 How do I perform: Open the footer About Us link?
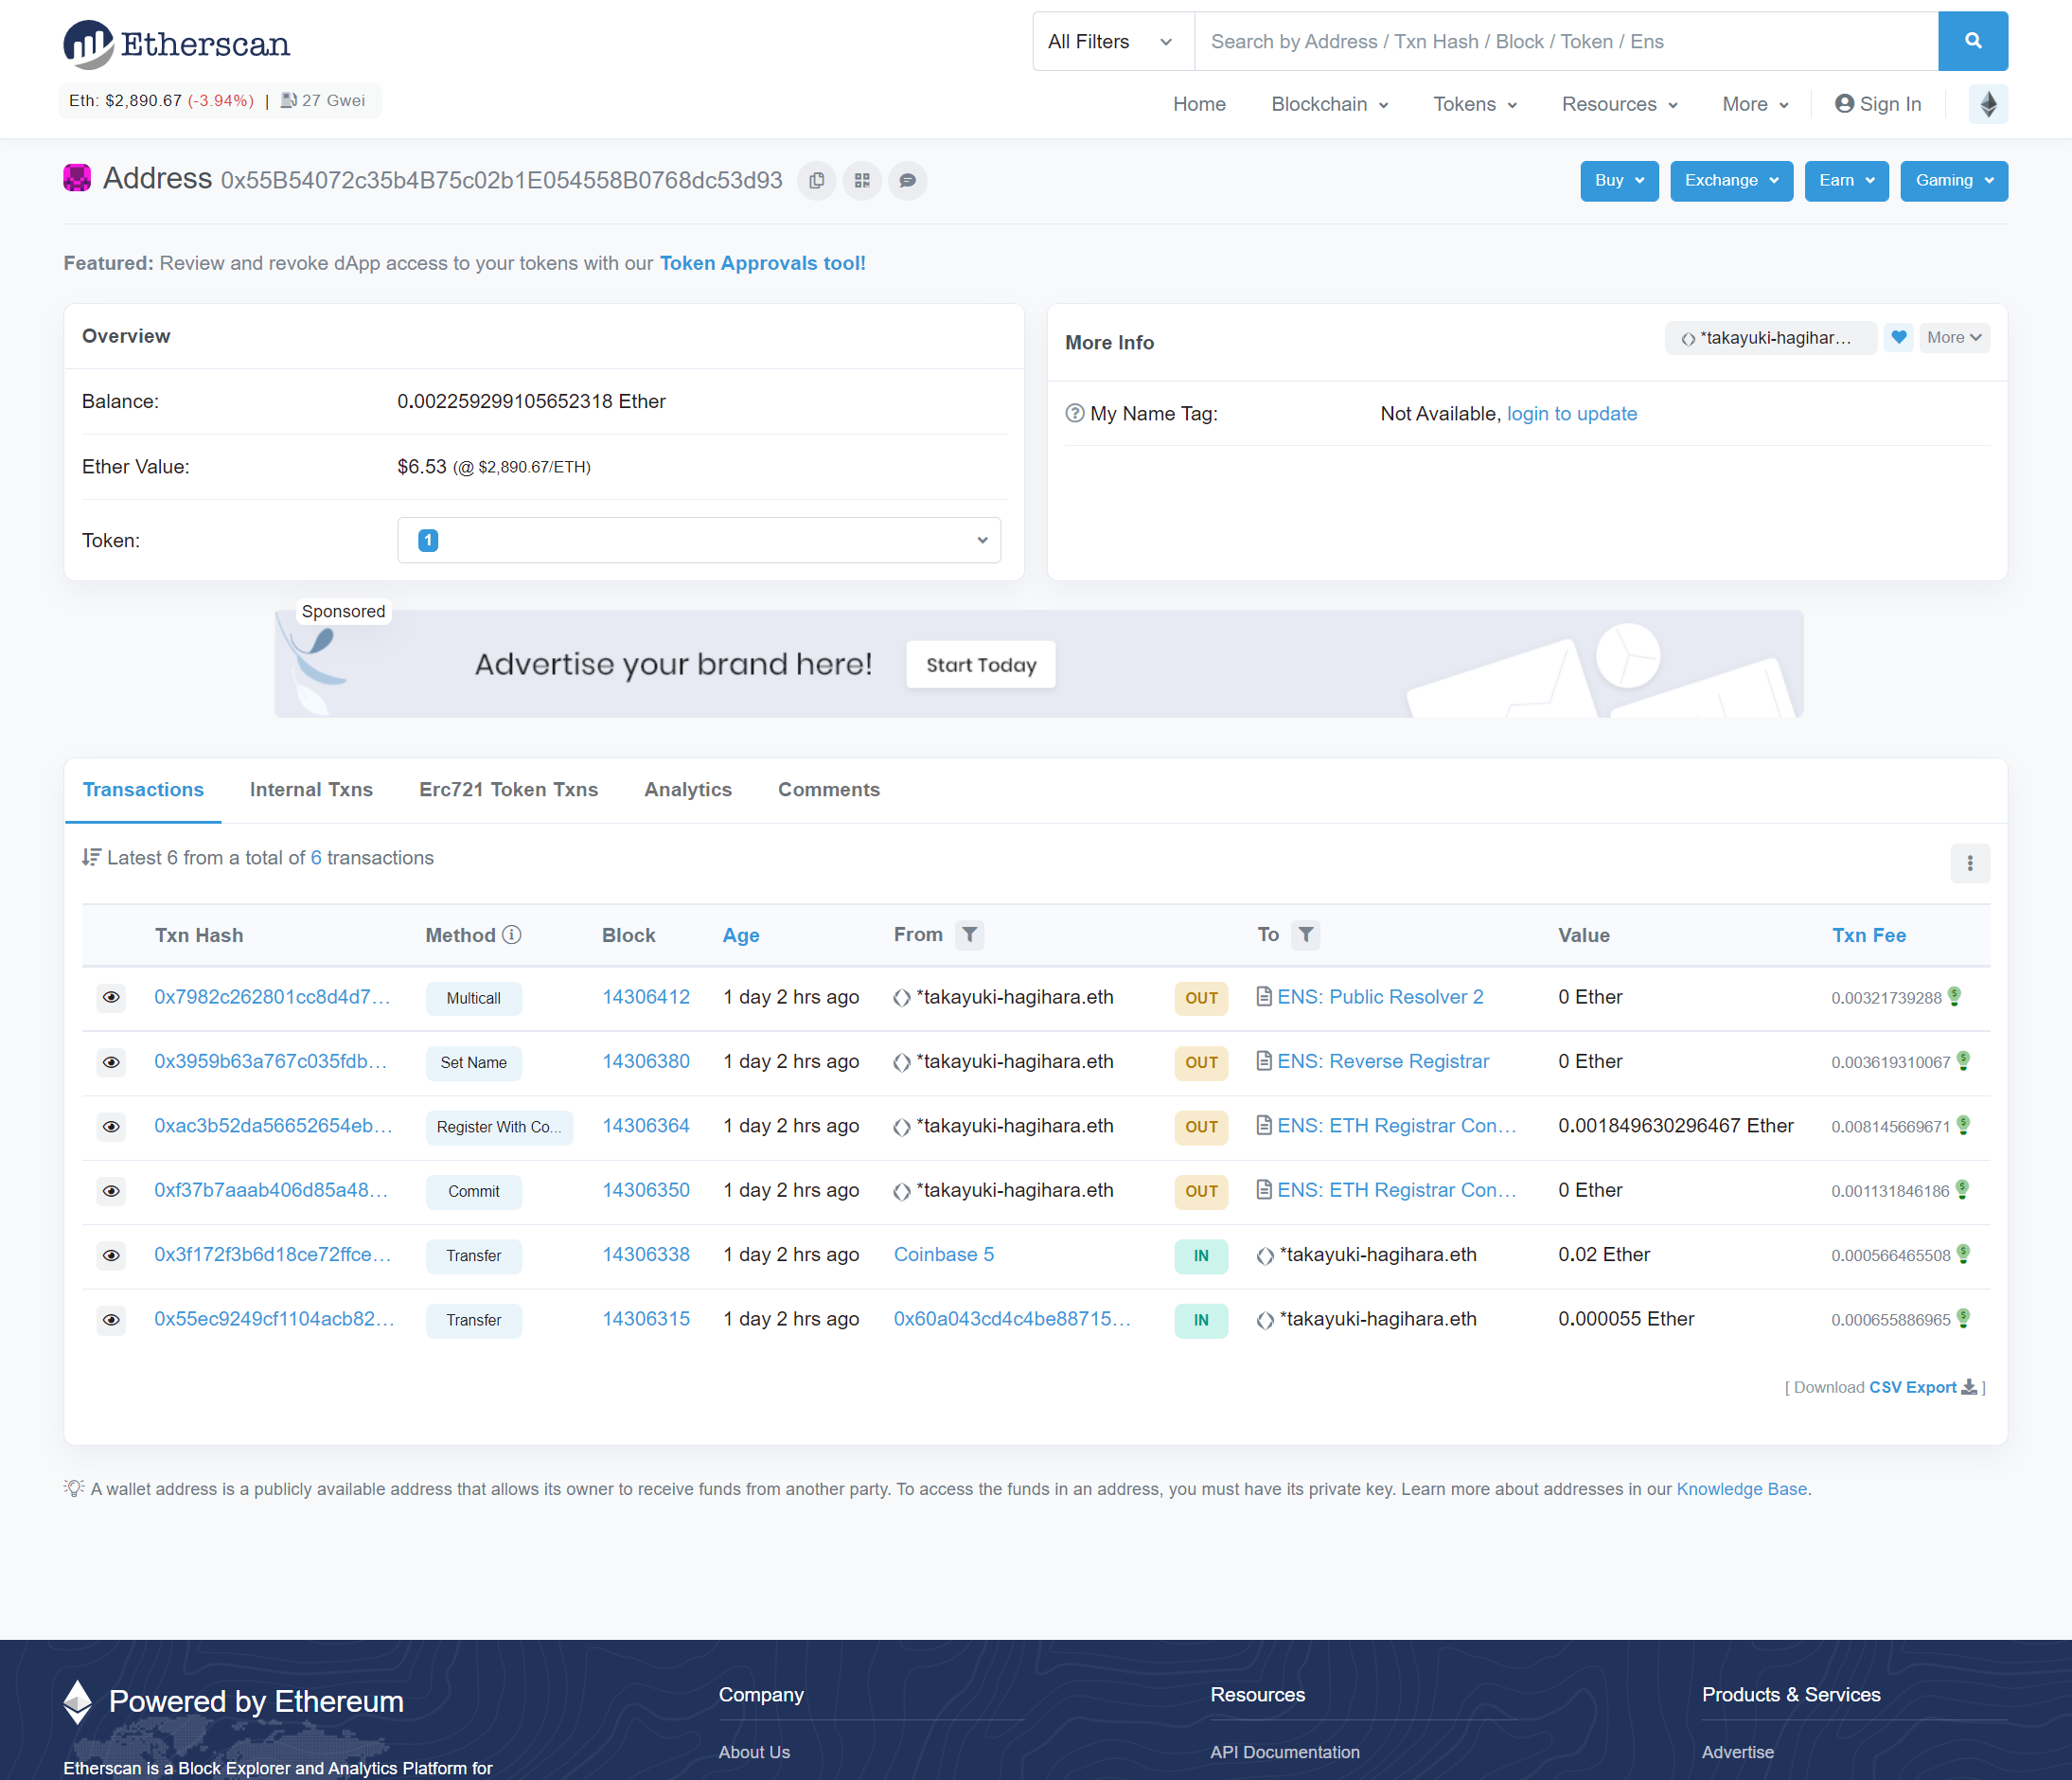point(754,1752)
